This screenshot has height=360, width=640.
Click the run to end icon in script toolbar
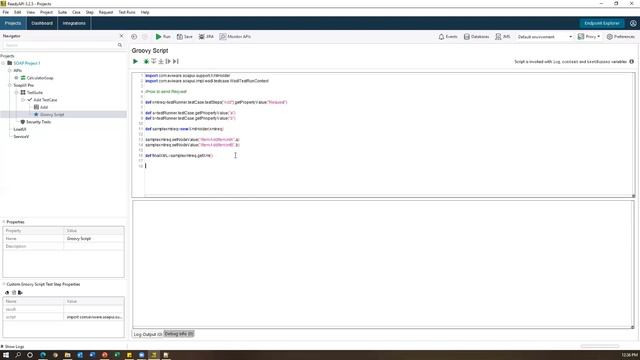tap(176, 61)
